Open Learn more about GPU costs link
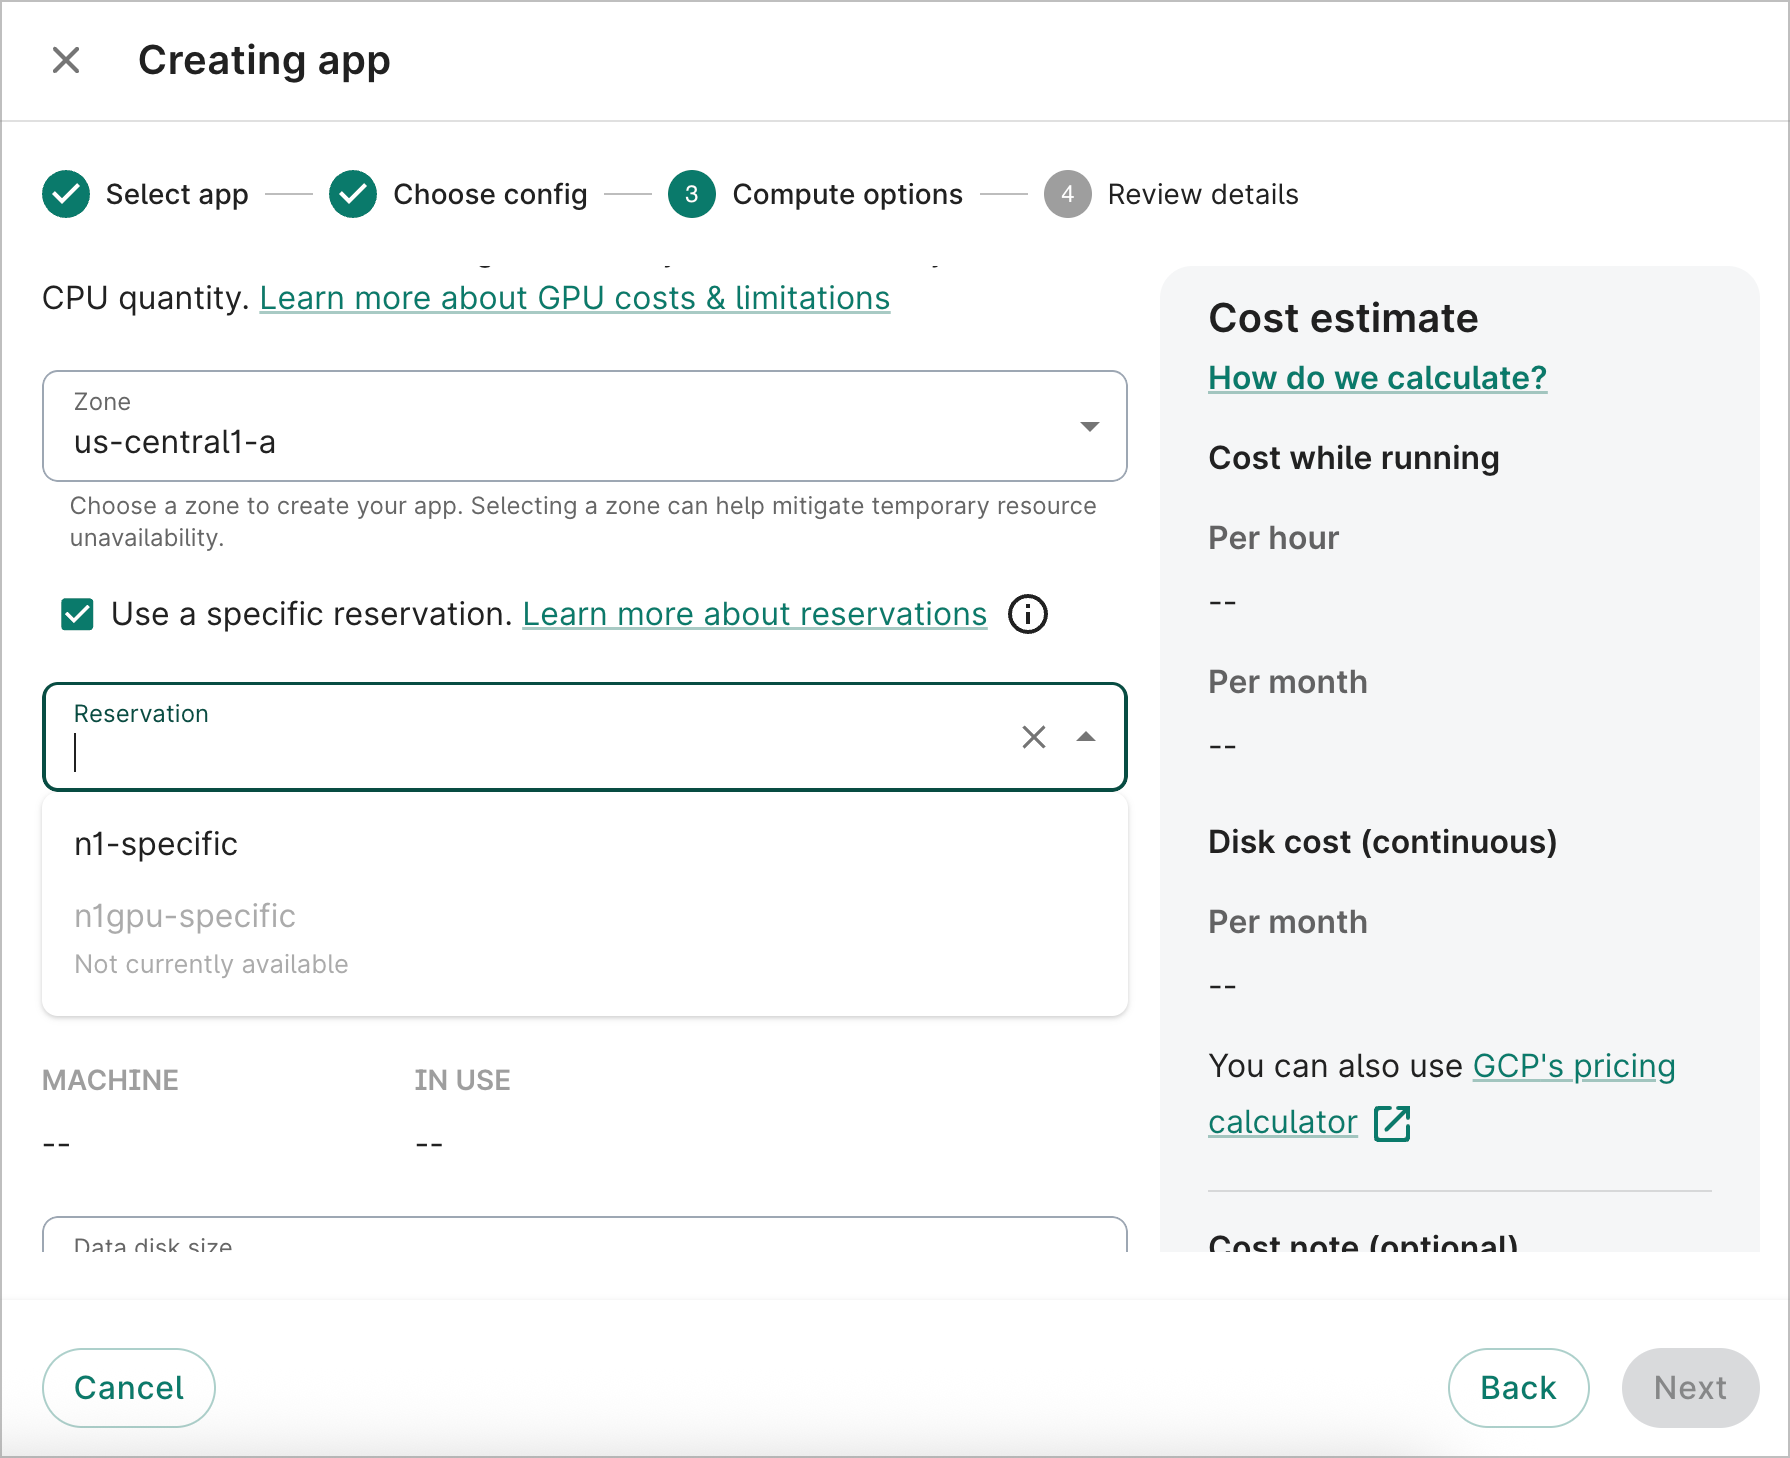This screenshot has height=1458, width=1790. (x=574, y=298)
